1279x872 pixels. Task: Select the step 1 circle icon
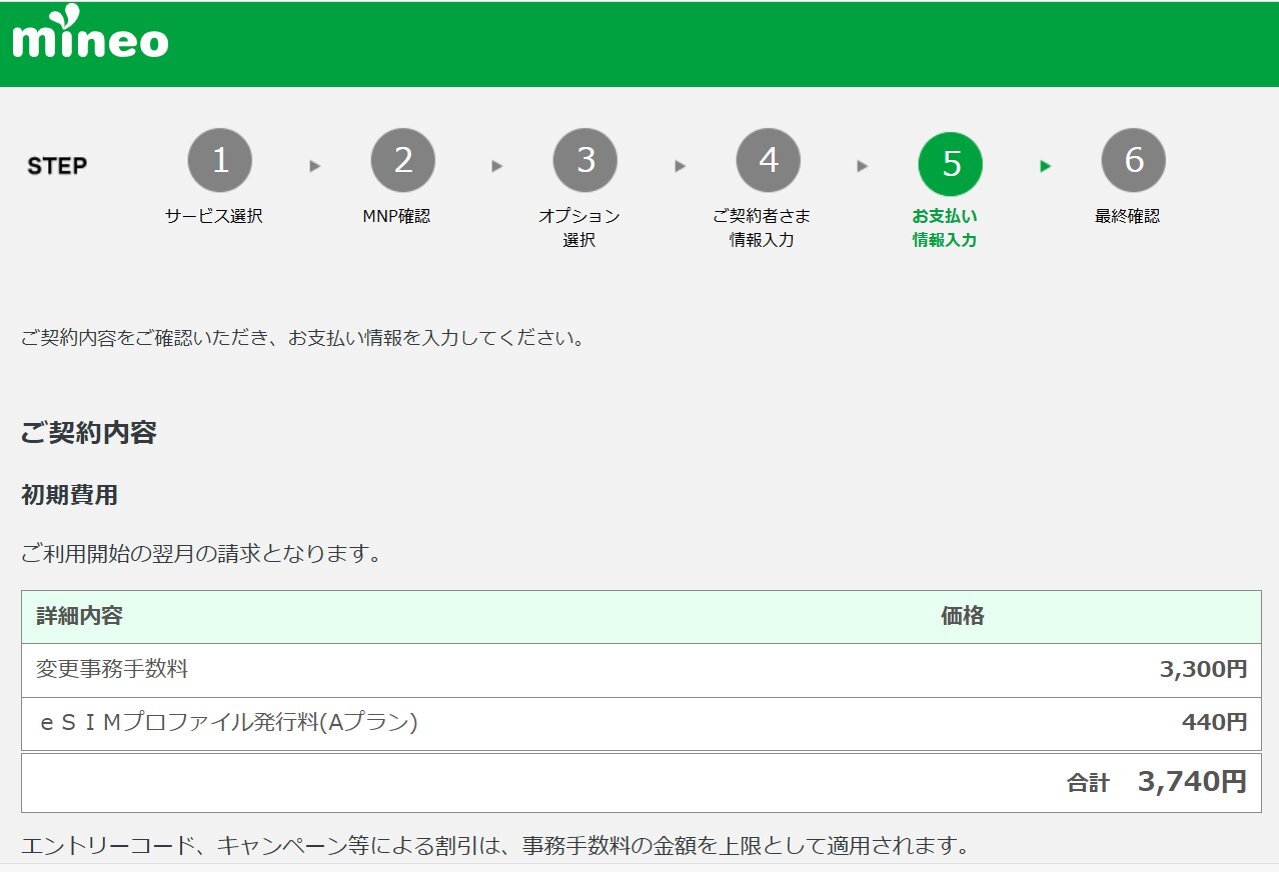220,161
